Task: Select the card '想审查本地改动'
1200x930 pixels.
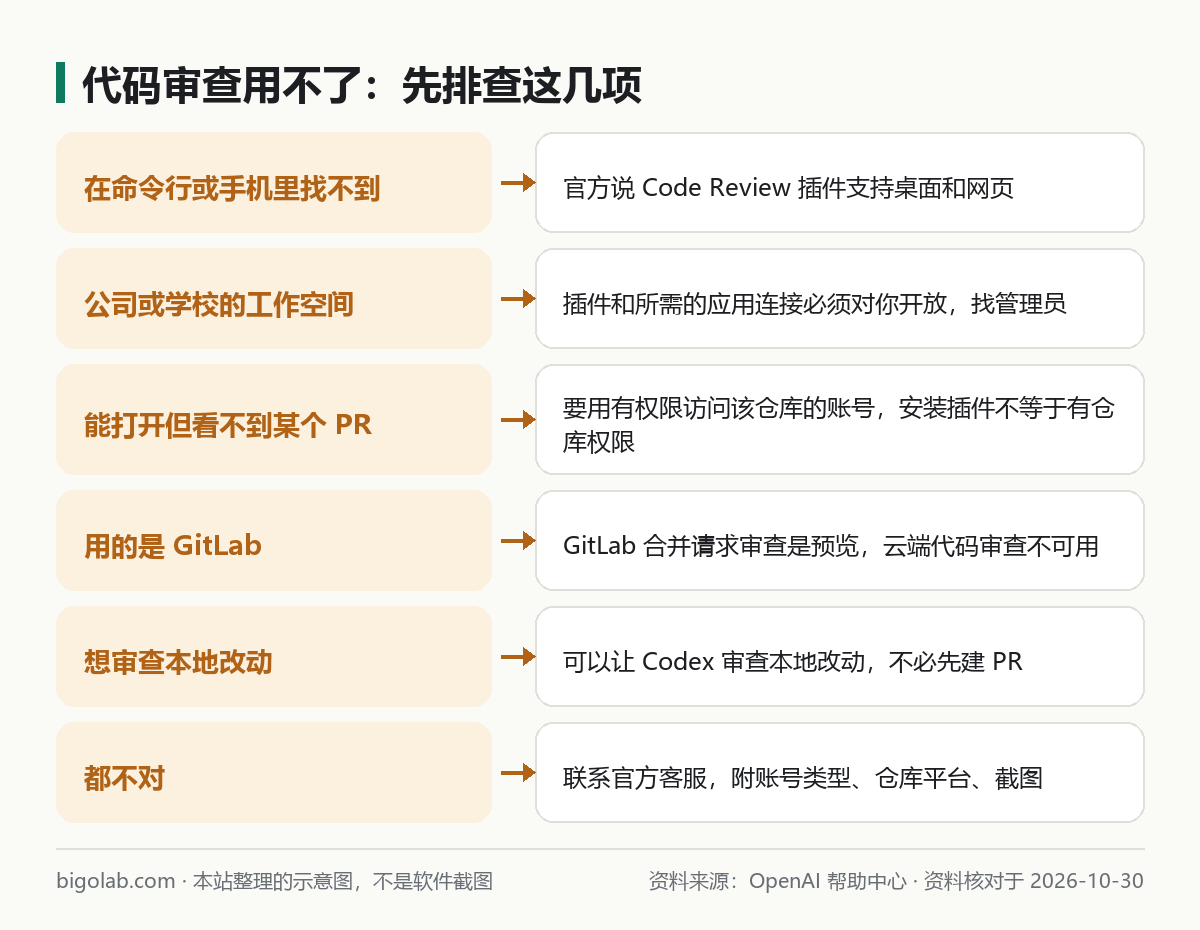Action: pyautogui.click(x=274, y=657)
